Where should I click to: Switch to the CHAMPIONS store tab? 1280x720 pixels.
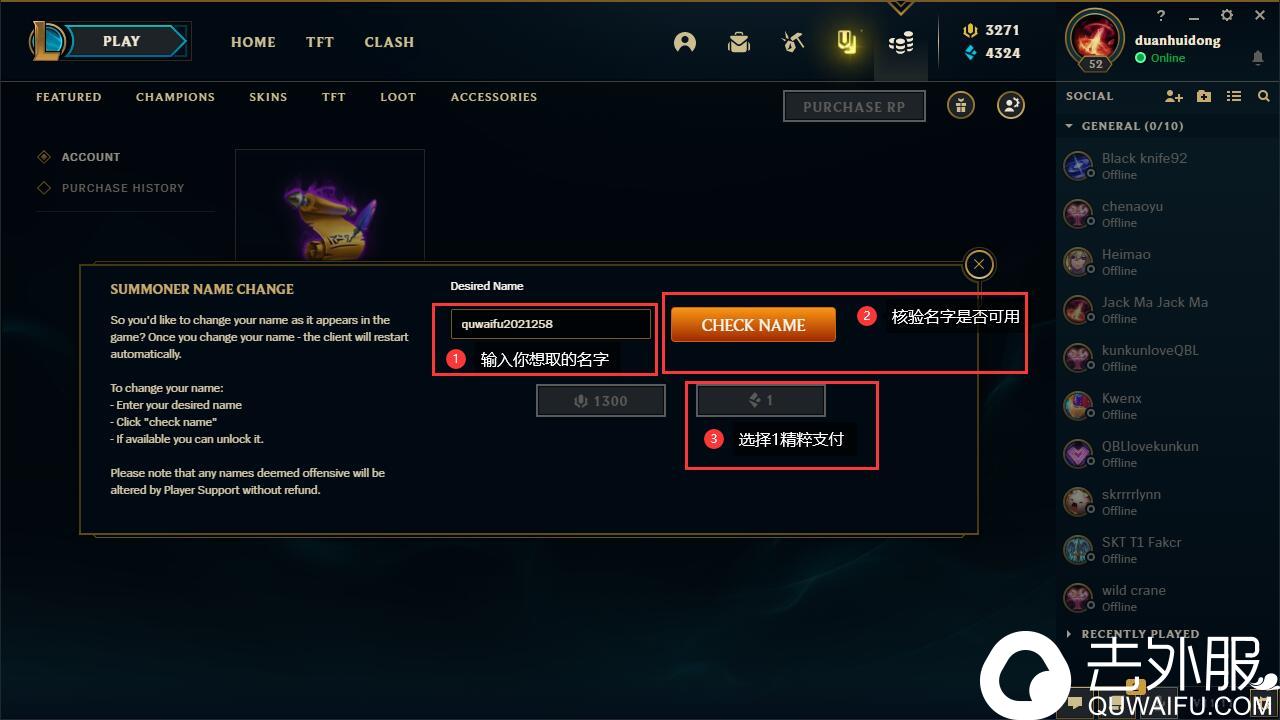pos(175,97)
